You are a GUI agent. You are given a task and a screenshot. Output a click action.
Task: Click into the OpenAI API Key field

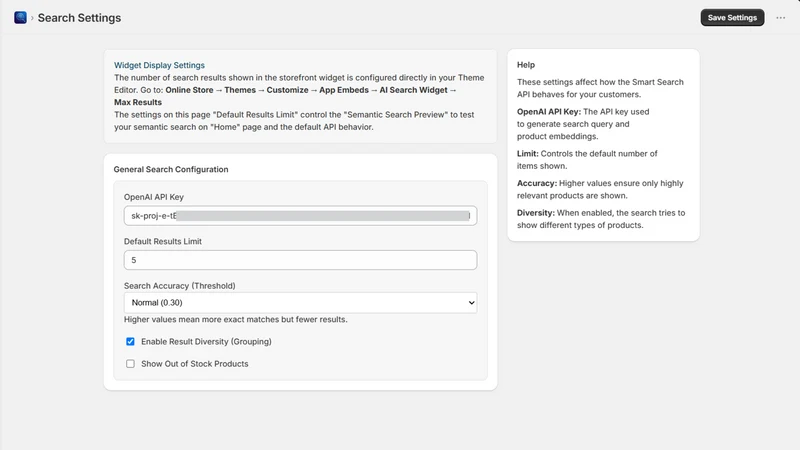pyautogui.click(x=300, y=216)
